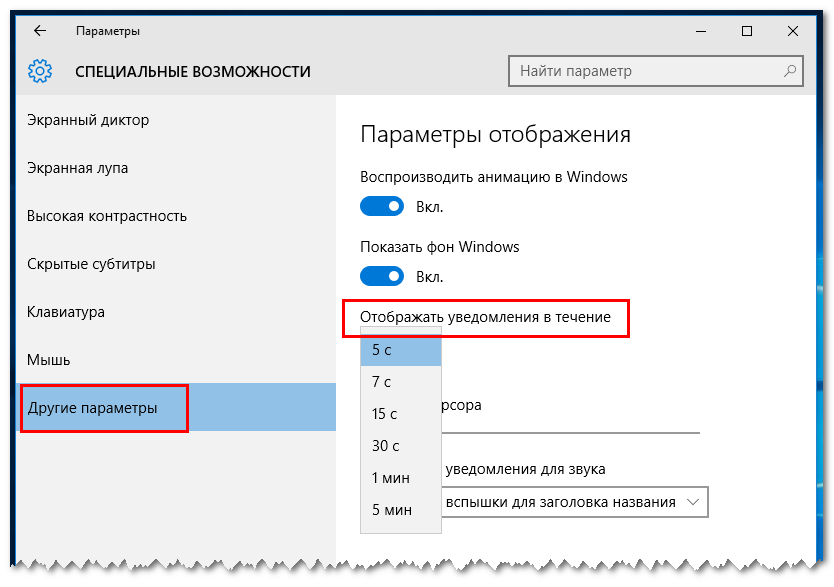Choose '15 с' notification duration

[x=401, y=414]
